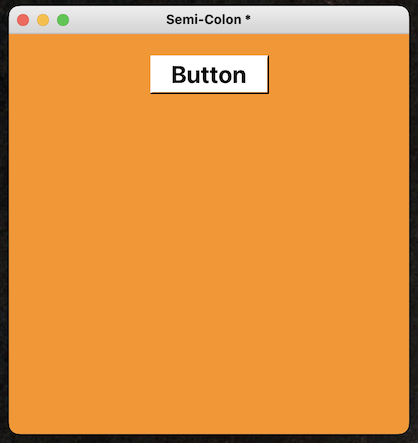This screenshot has height=443, width=418.
Task: Minimize the window using the yellow dot
Action: click(x=43, y=20)
